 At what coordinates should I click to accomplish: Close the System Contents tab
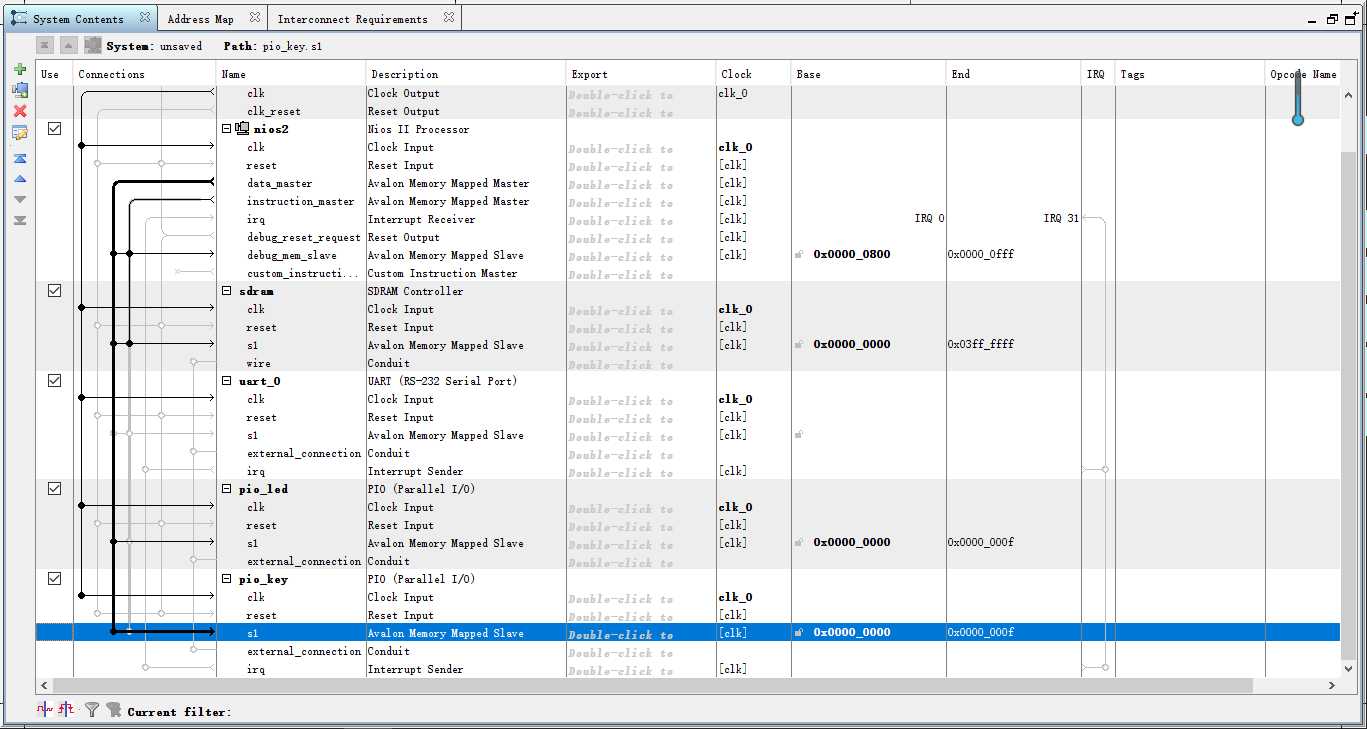pos(145,17)
